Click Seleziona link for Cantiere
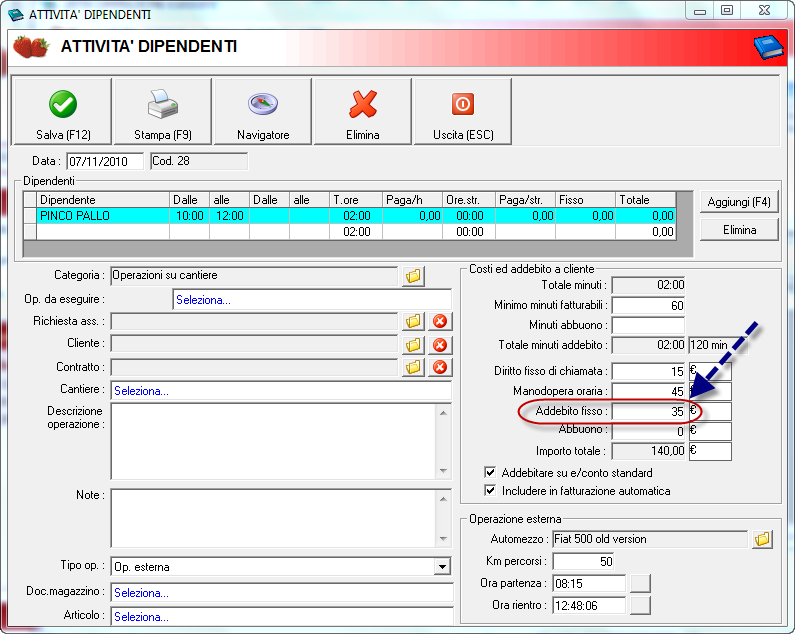 [x=141, y=391]
